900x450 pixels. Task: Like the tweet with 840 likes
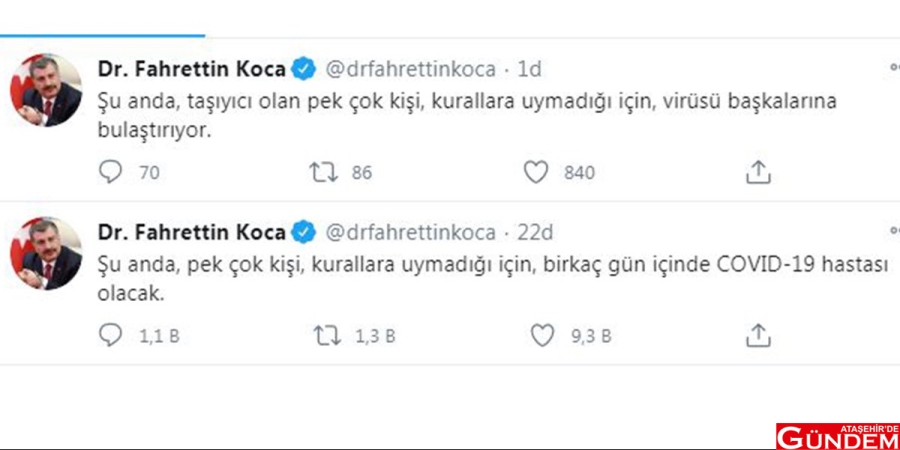(537, 172)
